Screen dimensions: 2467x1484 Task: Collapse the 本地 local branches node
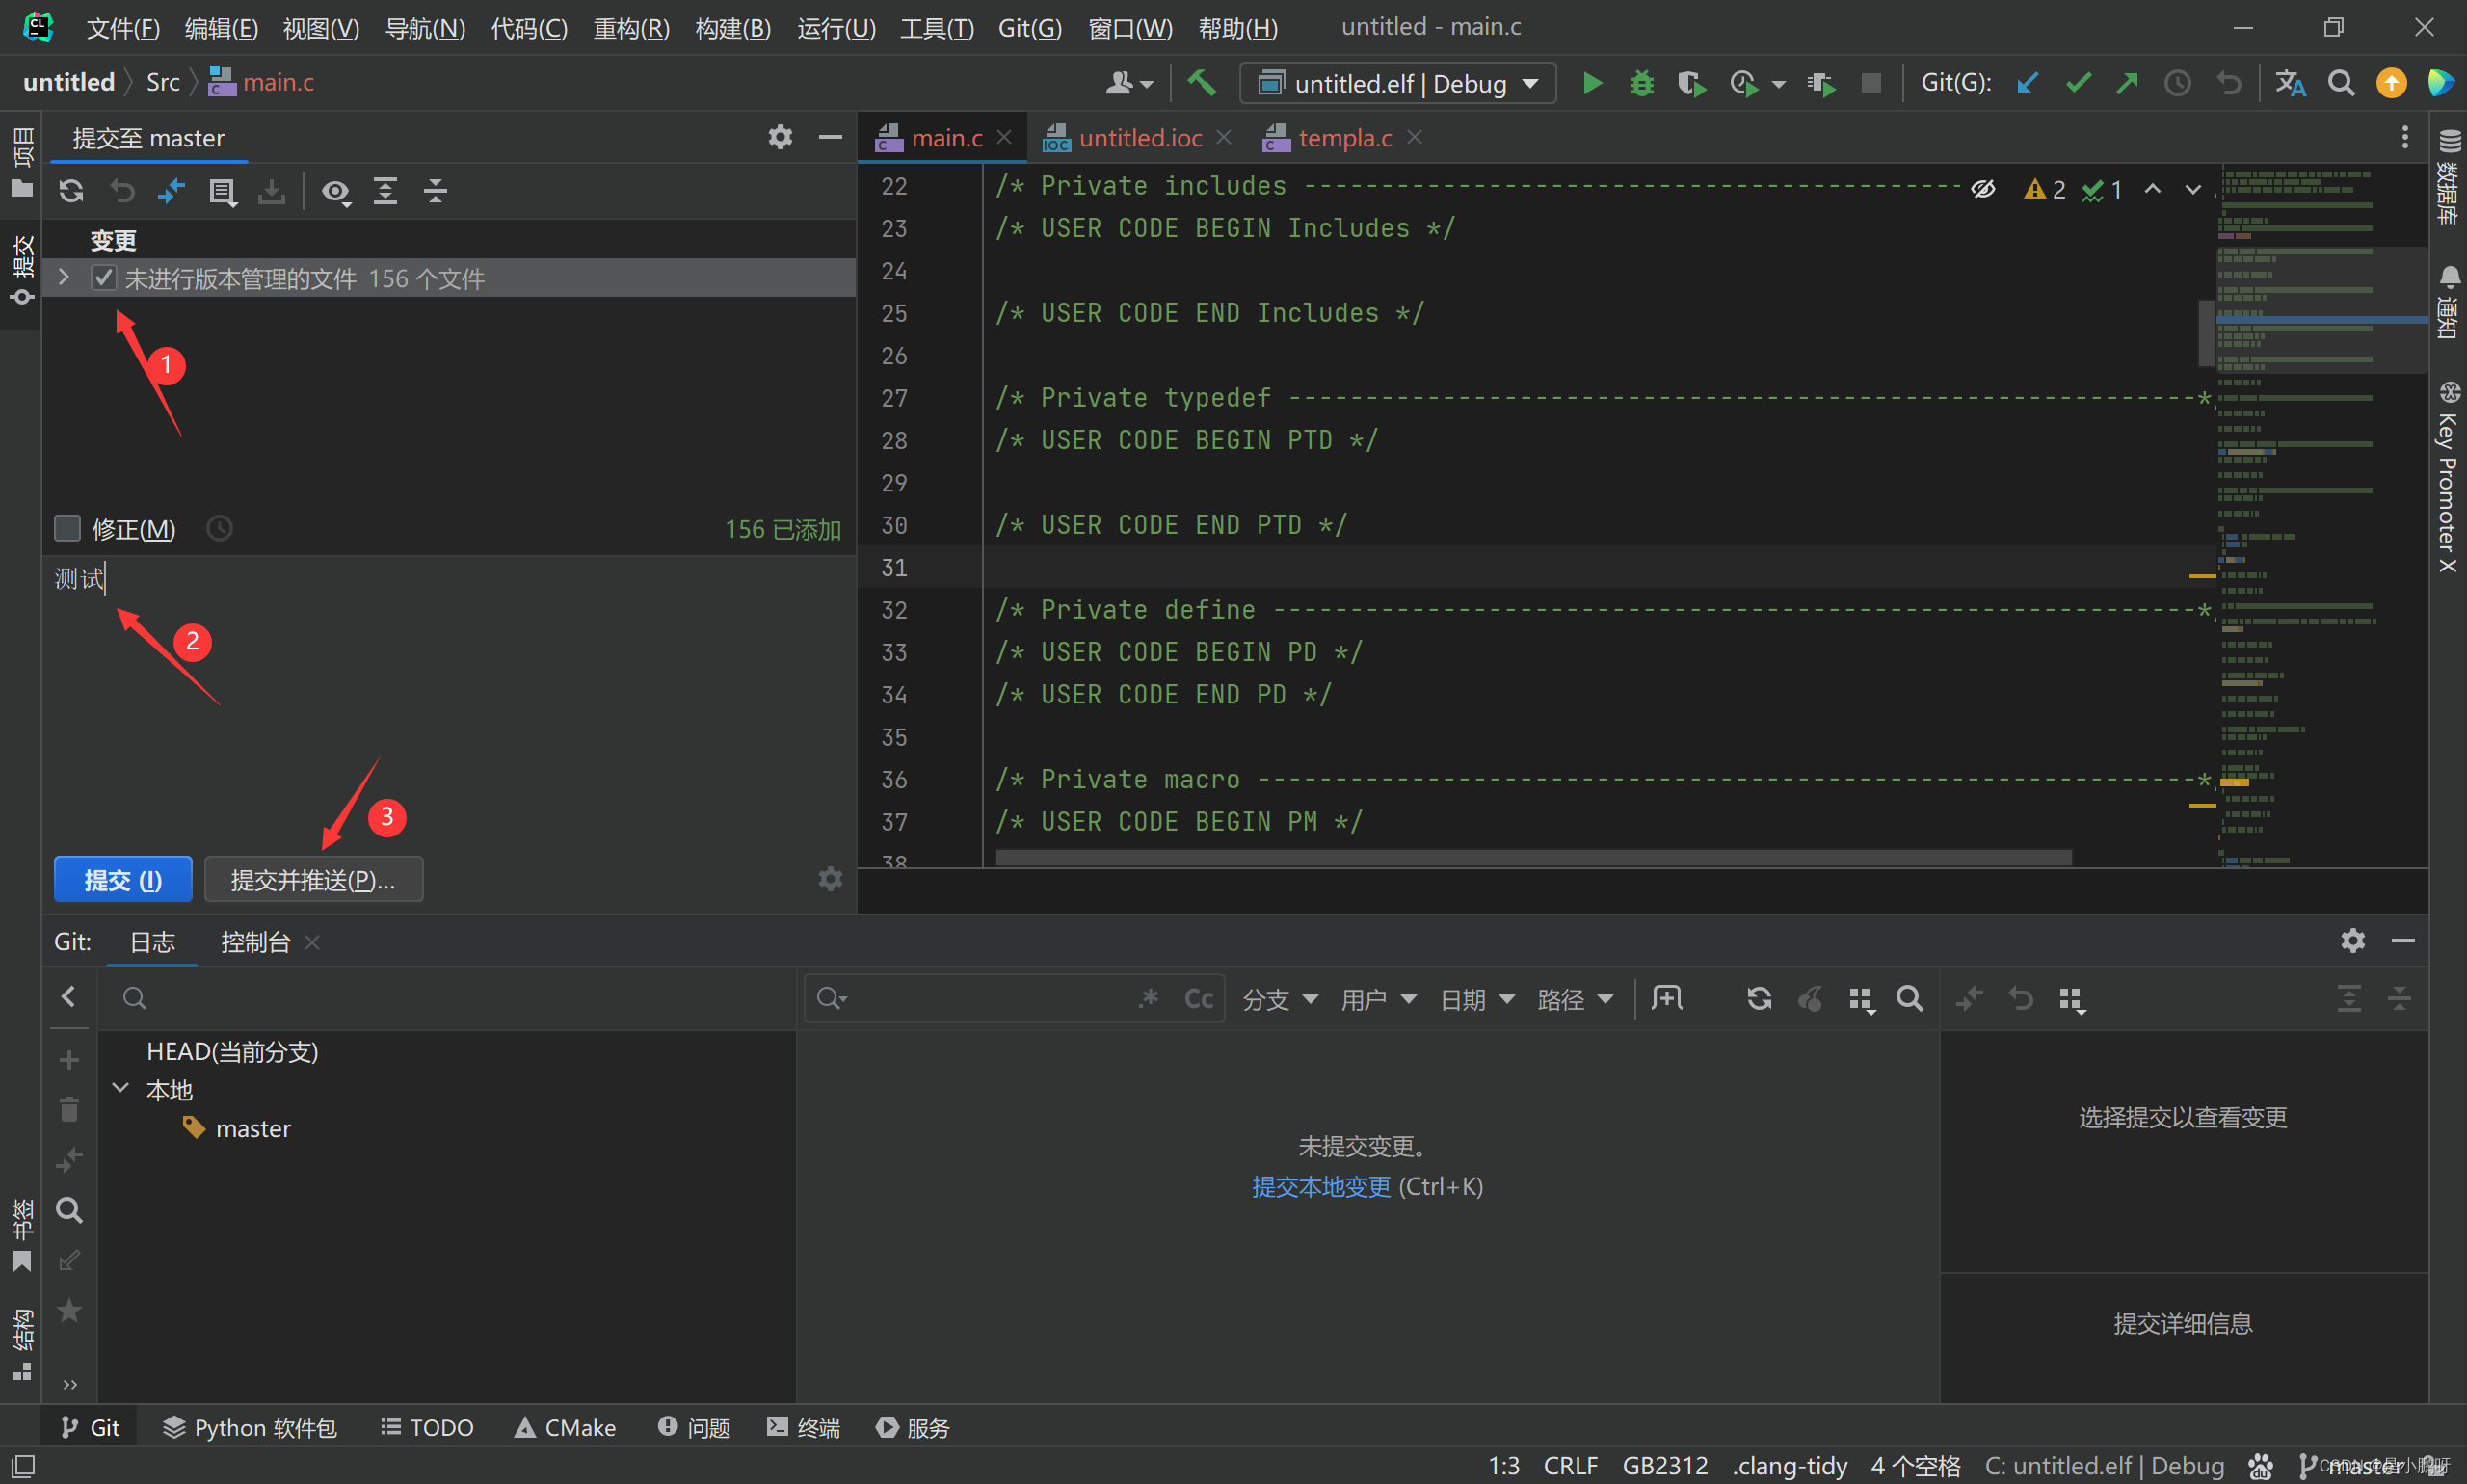120,1088
